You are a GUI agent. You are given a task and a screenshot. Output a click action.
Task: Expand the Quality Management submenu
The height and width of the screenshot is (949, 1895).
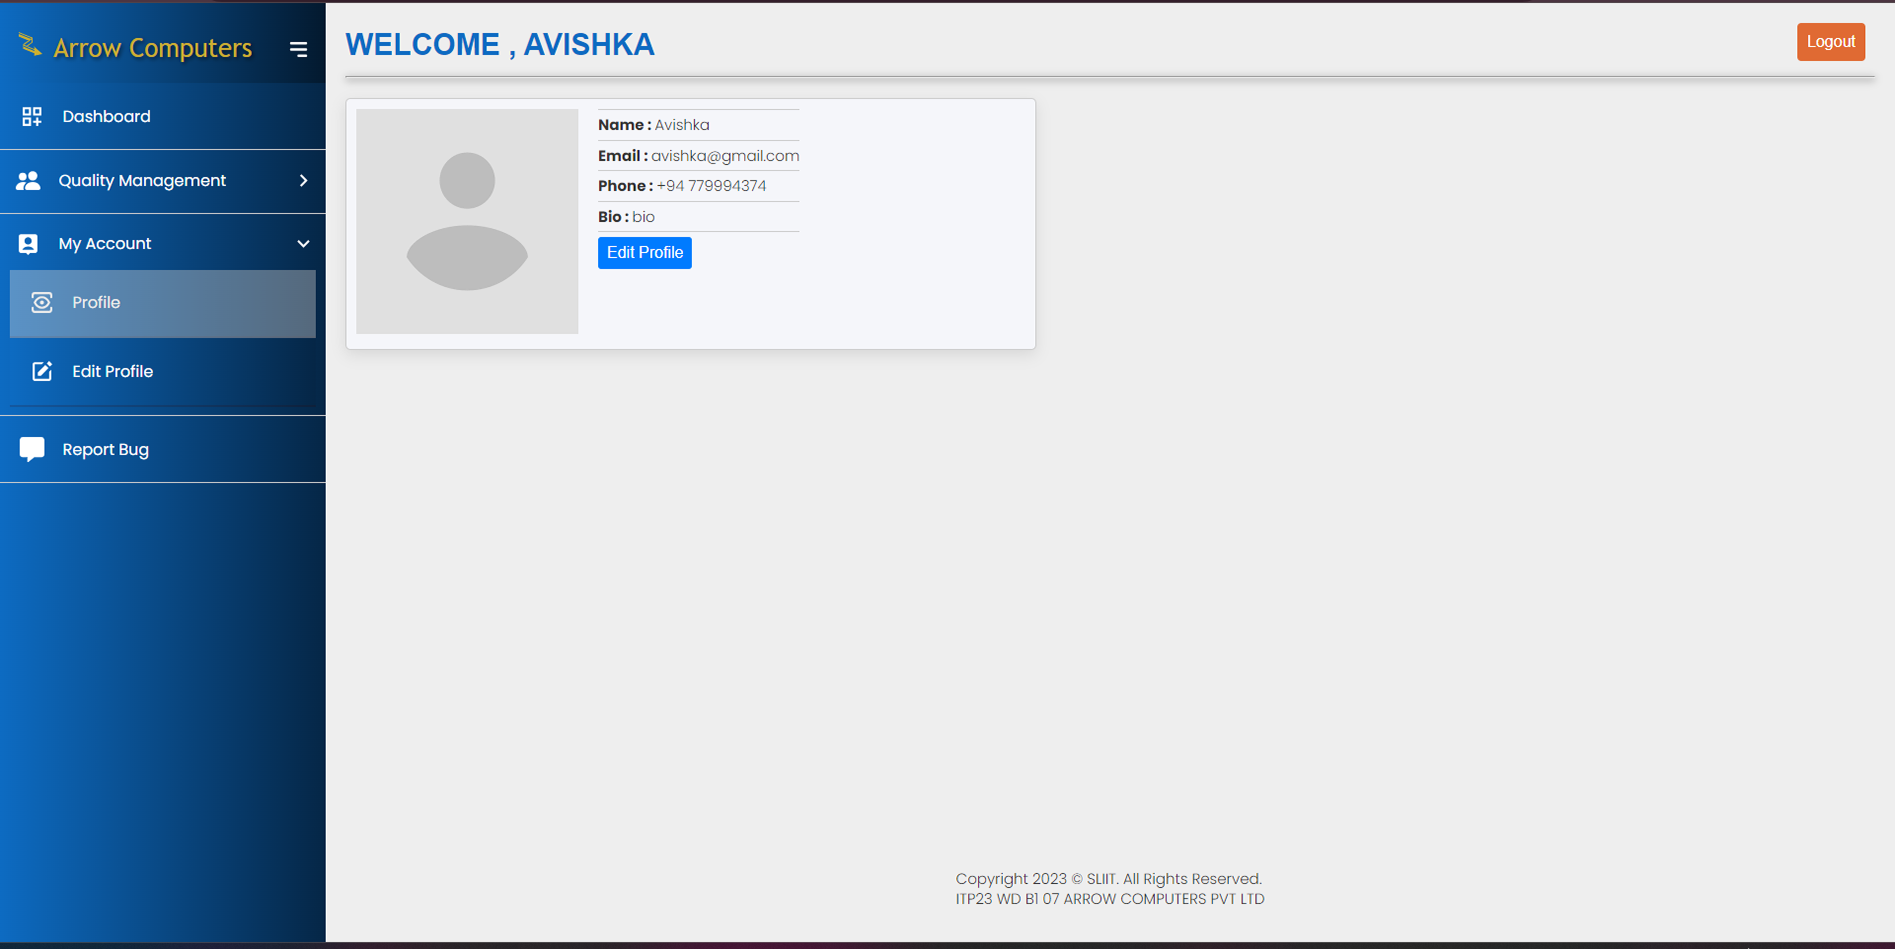click(303, 181)
